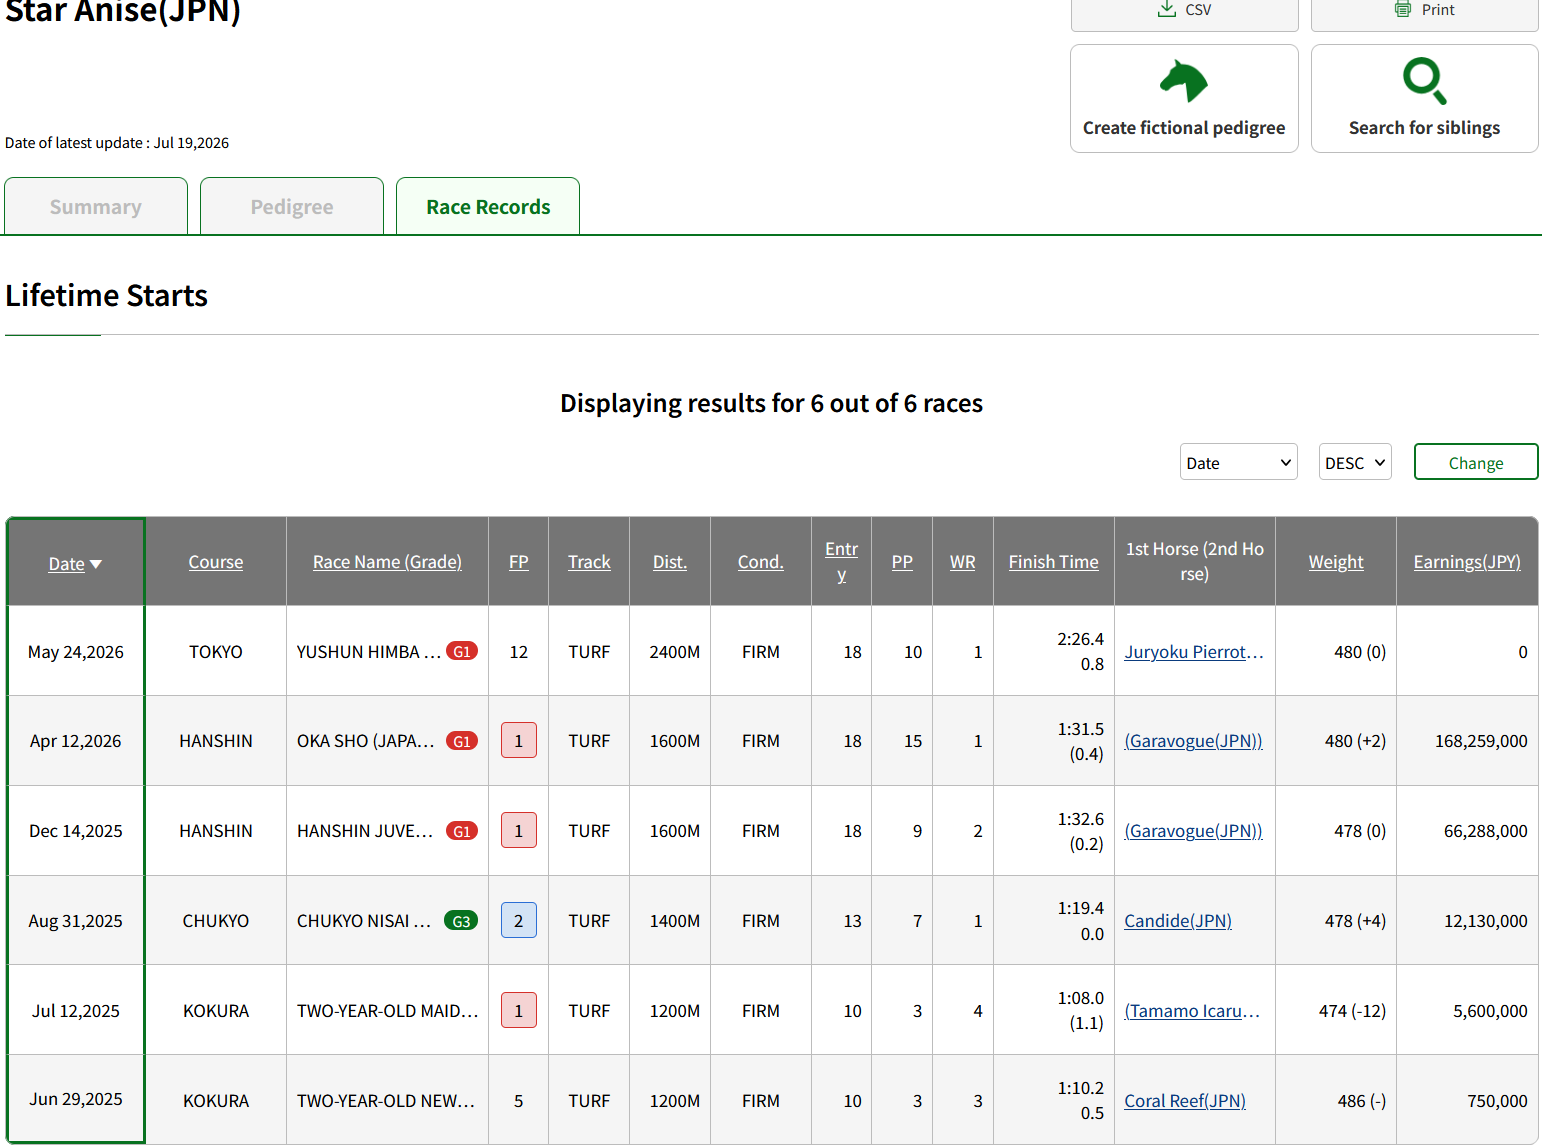The height and width of the screenshot is (1146, 1542).
Task: Sort by the WR column header
Action: [x=963, y=561]
